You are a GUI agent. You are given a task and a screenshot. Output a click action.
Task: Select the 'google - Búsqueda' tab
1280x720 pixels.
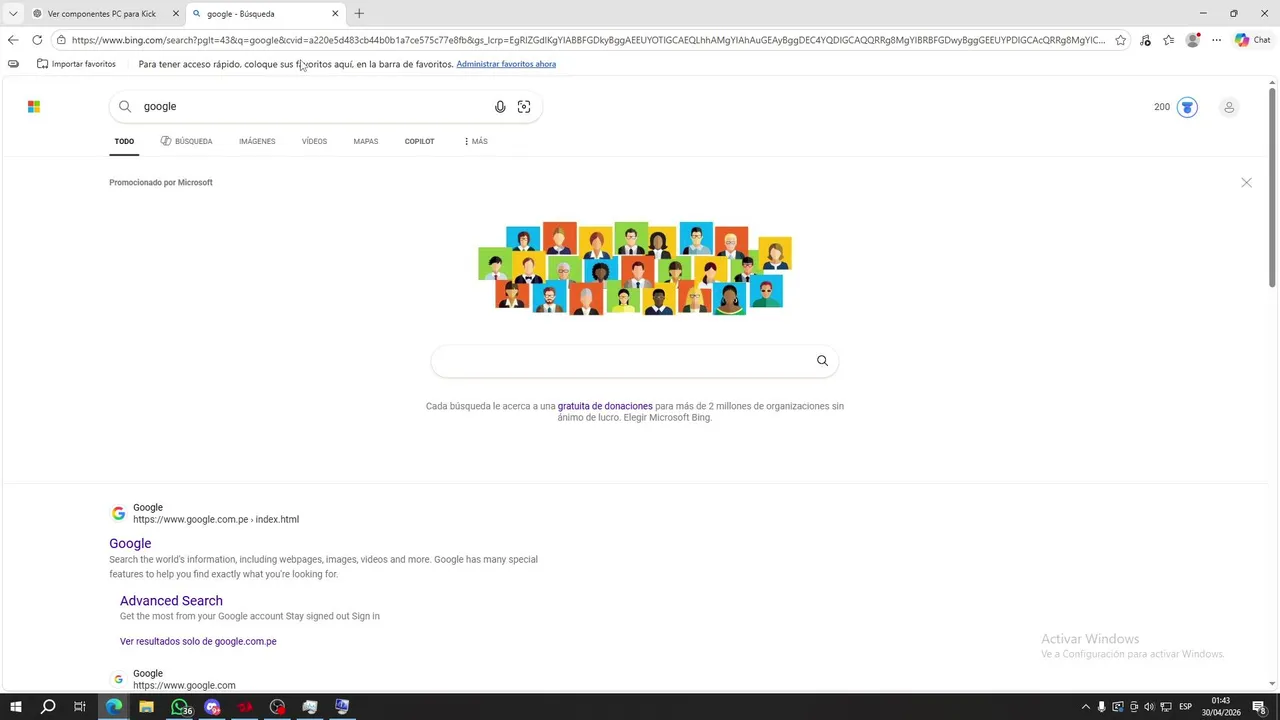click(265, 14)
